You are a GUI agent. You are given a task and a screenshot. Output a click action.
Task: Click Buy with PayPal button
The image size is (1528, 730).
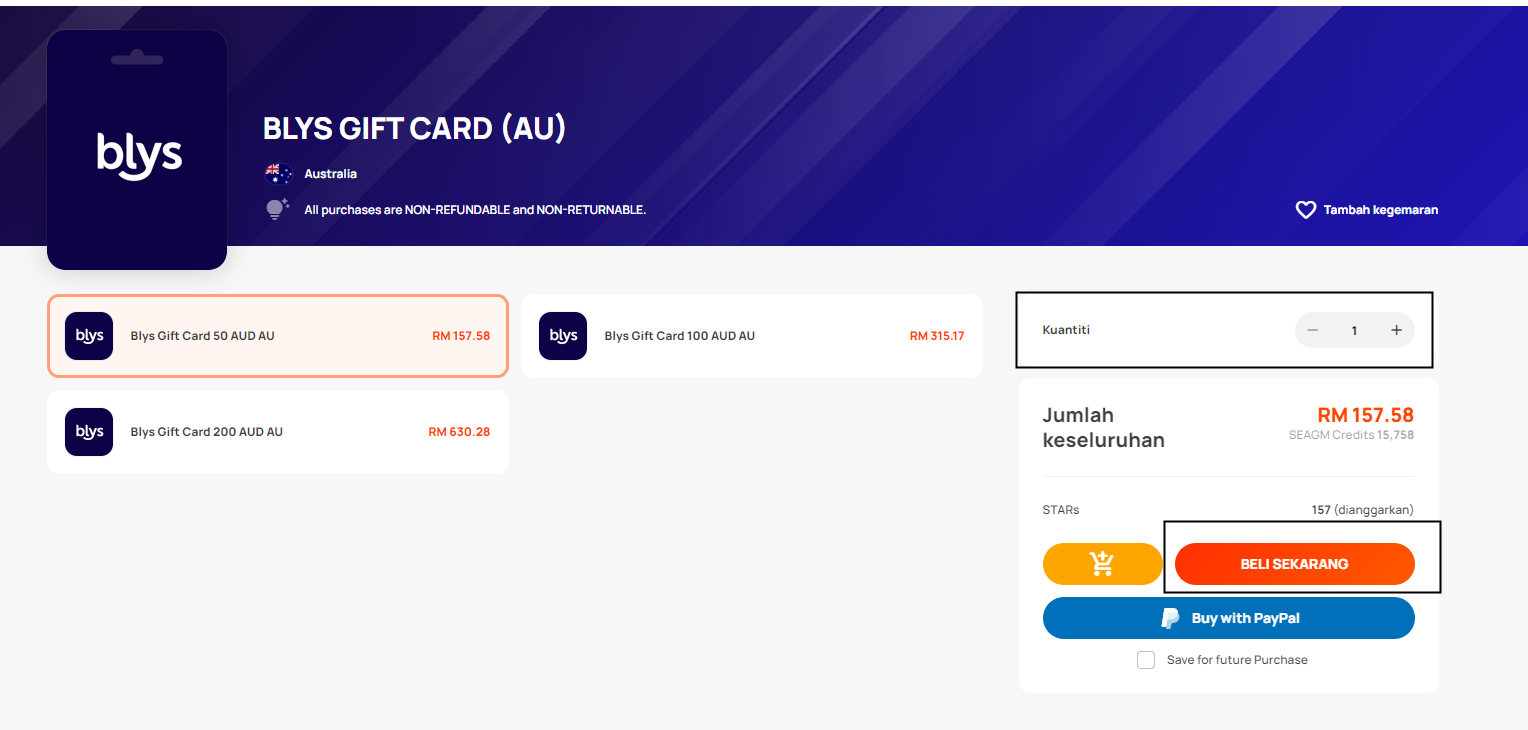click(1229, 618)
